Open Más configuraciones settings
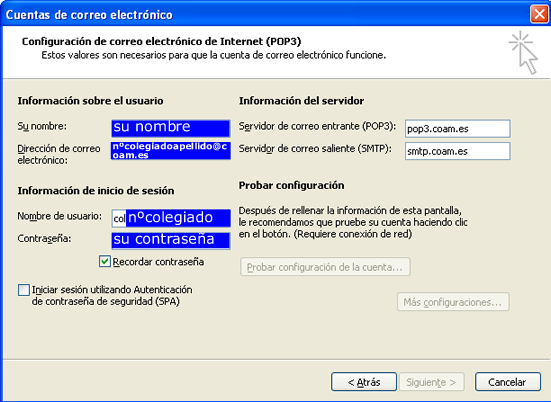551x402 pixels. 453,302
